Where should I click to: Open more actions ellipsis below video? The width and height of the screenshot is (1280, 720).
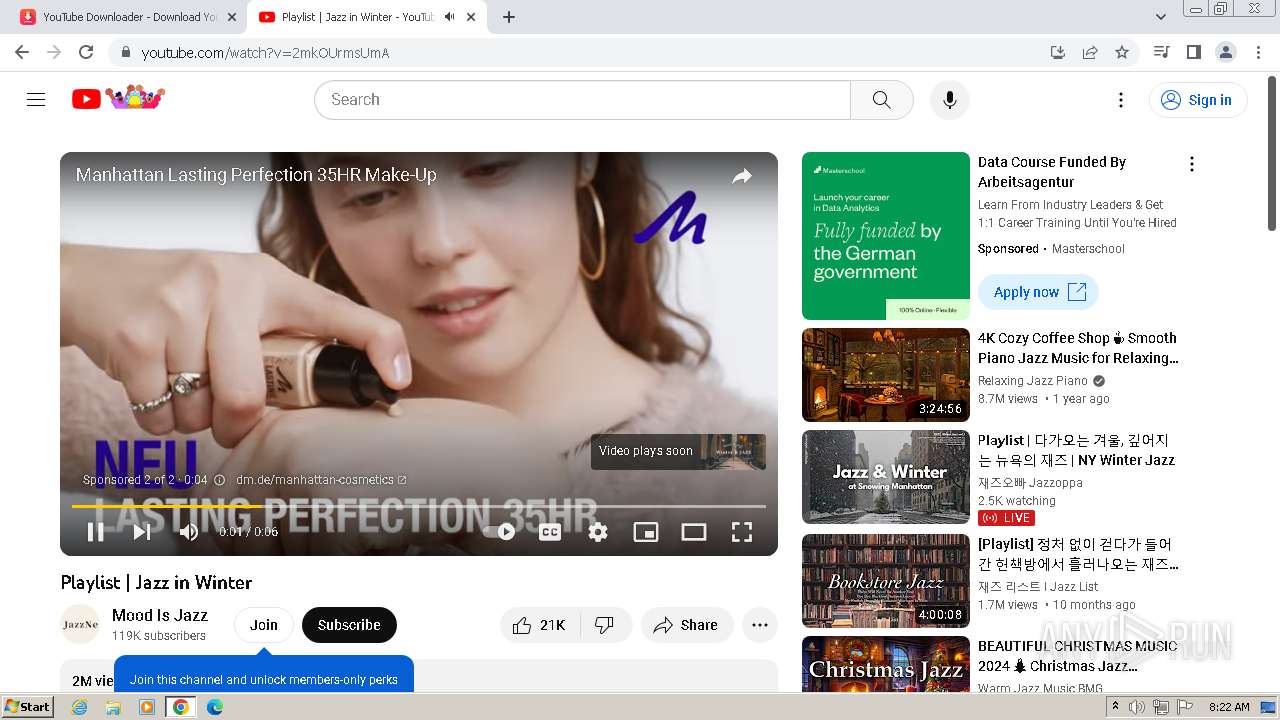760,625
